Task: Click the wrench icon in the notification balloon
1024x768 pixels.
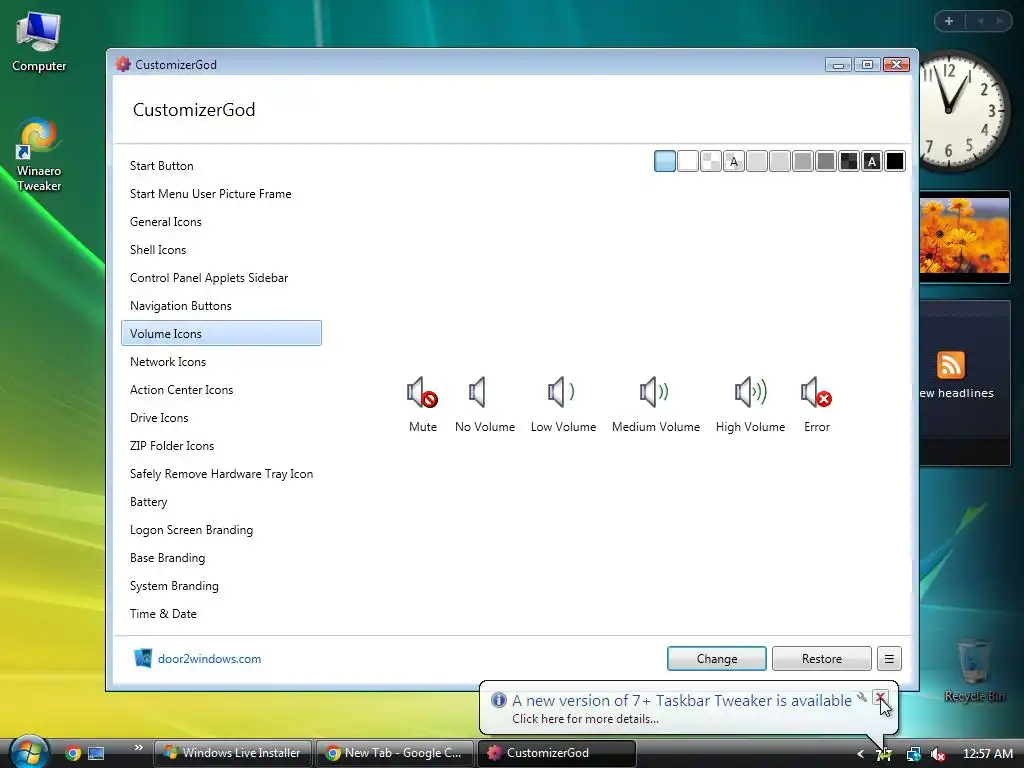Action: (x=862, y=697)
